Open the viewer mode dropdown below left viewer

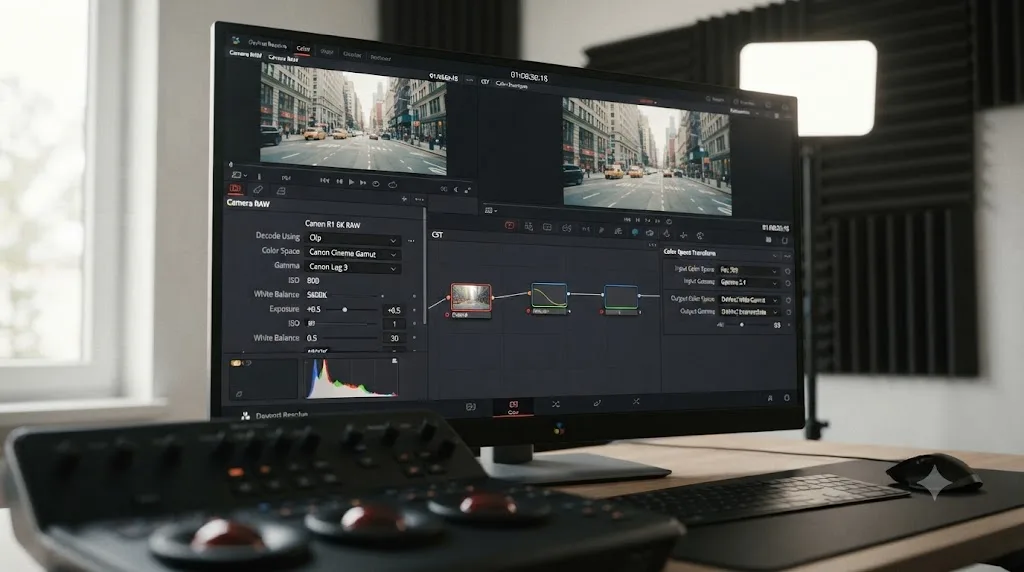238,175
